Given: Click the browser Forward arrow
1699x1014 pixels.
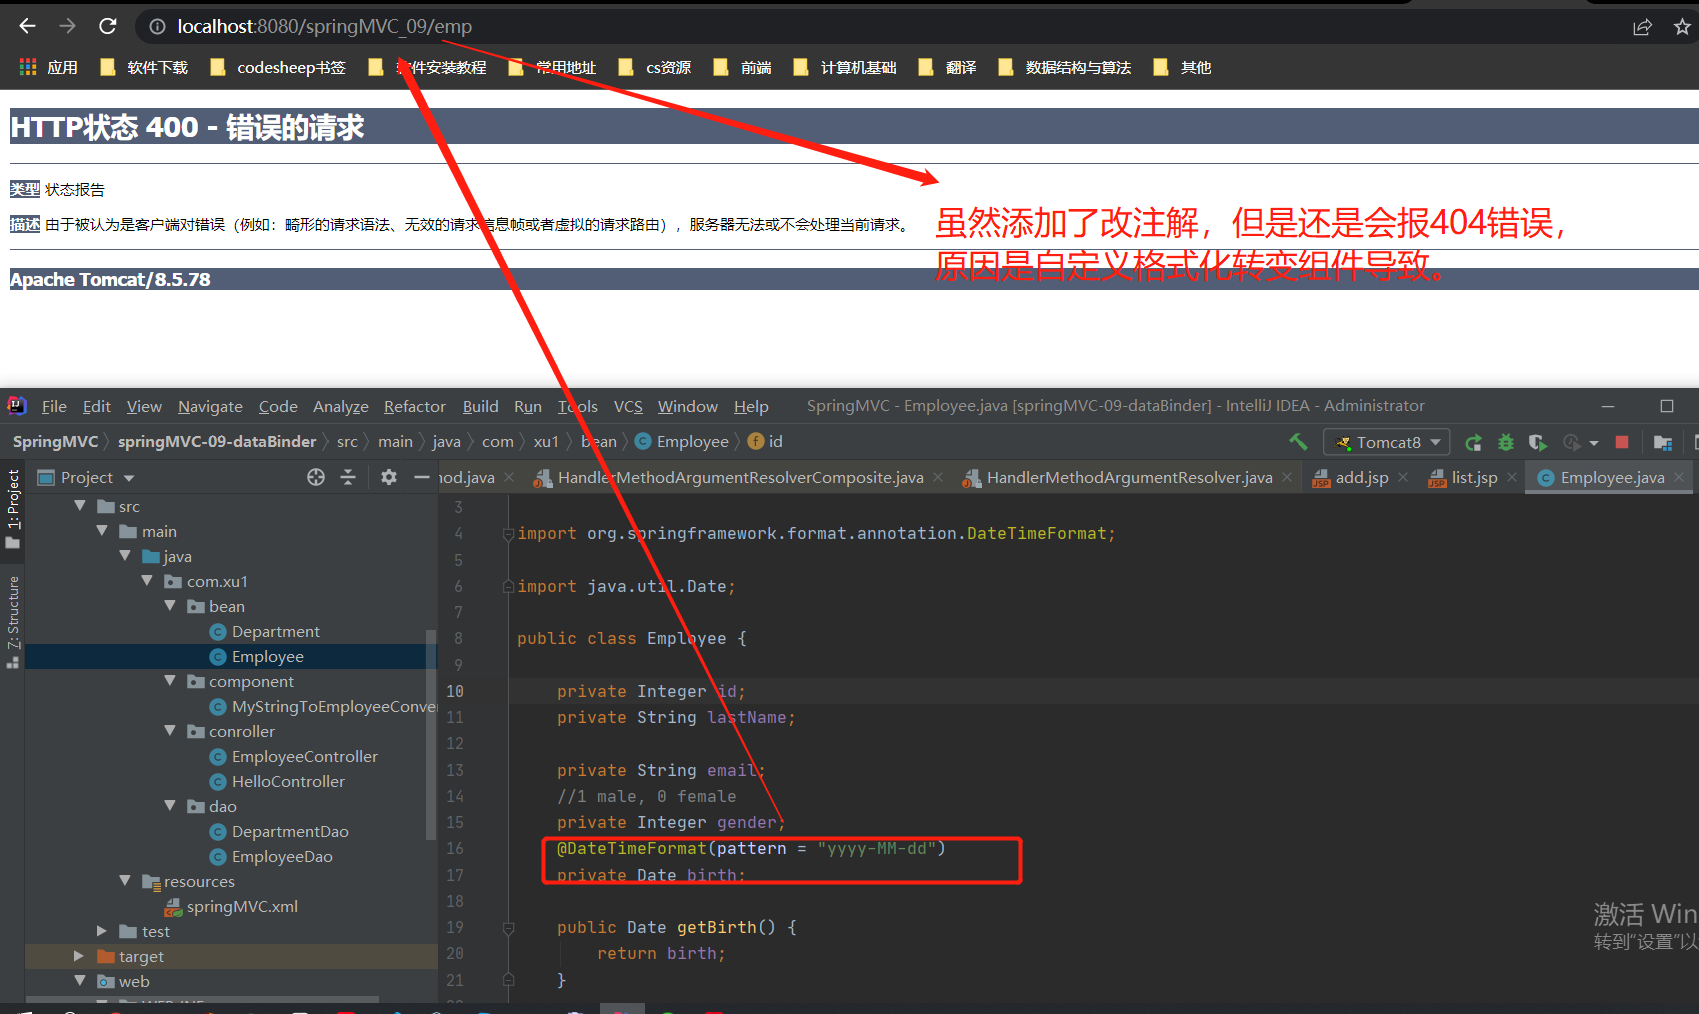Looking at the screenshot, I should pyautogui.click(x=67, y=26).
